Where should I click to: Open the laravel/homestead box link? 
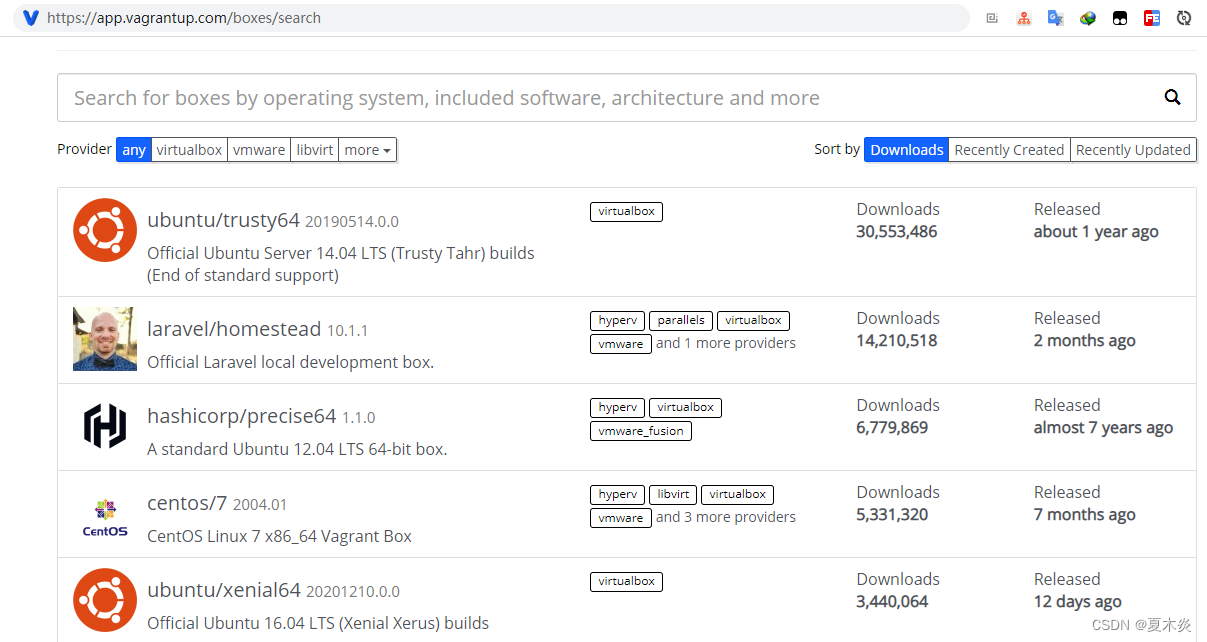234,329
